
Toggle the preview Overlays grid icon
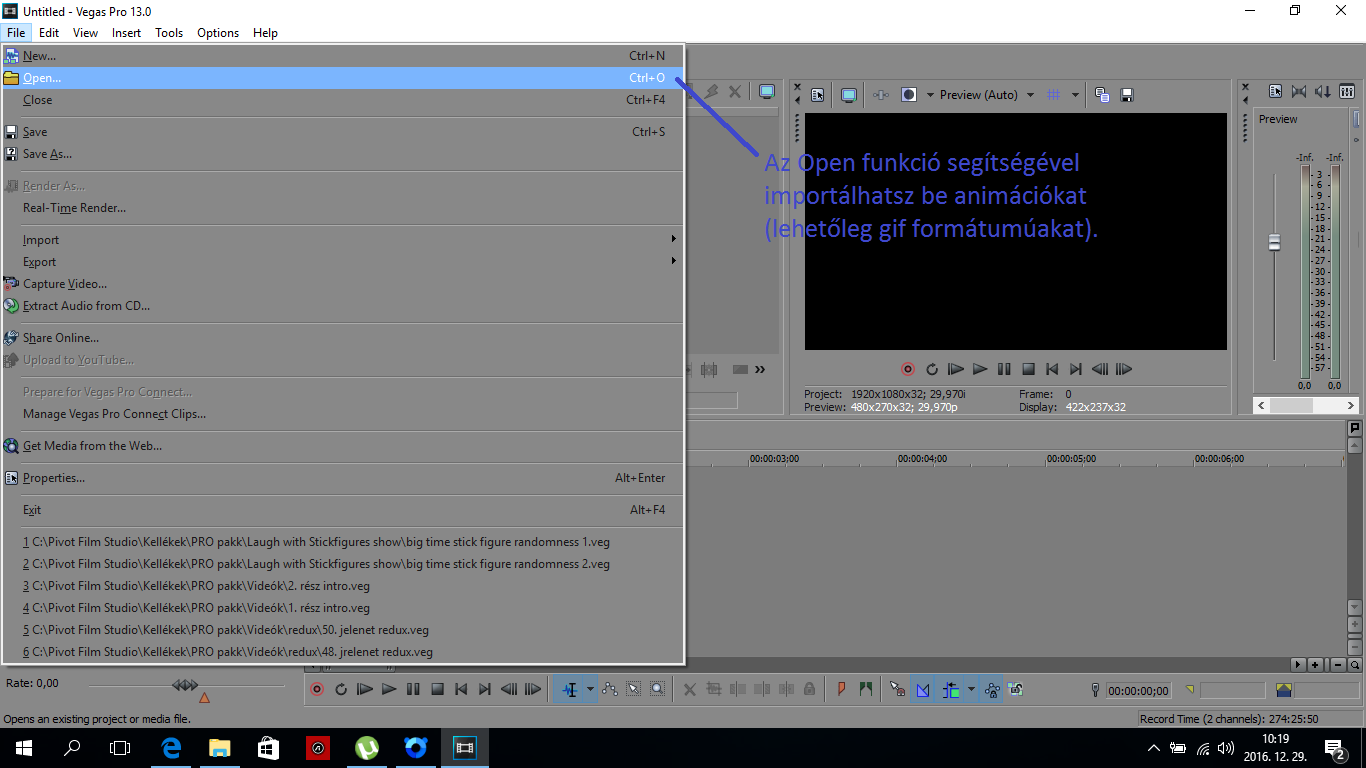1053,95
